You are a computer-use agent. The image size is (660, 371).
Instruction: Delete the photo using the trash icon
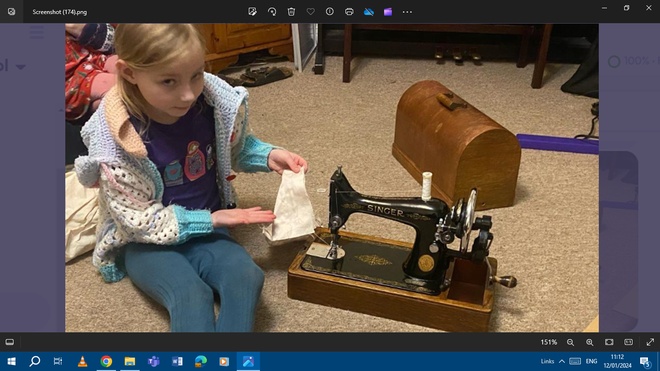tap(291, 12)
